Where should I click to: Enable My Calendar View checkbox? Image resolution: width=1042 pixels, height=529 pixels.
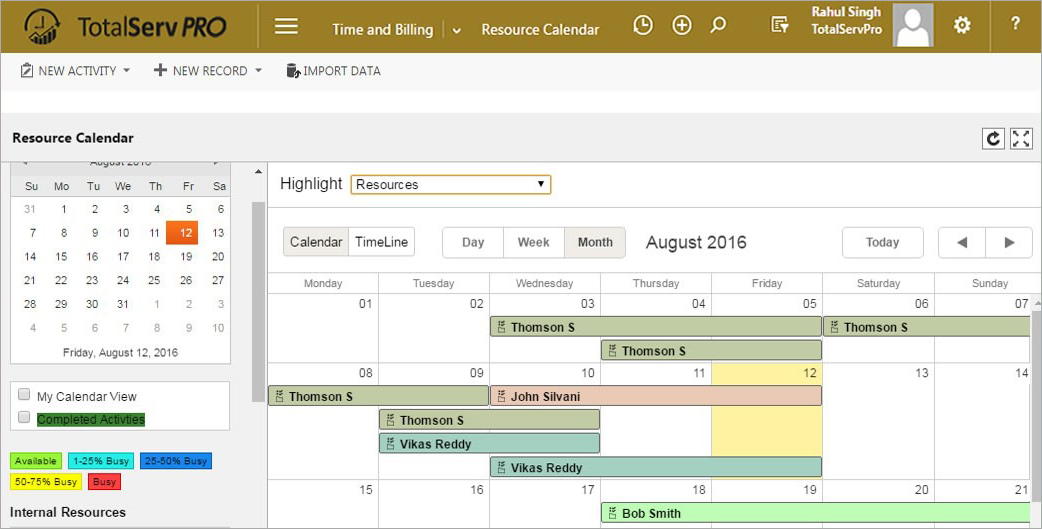pos(24,395)
